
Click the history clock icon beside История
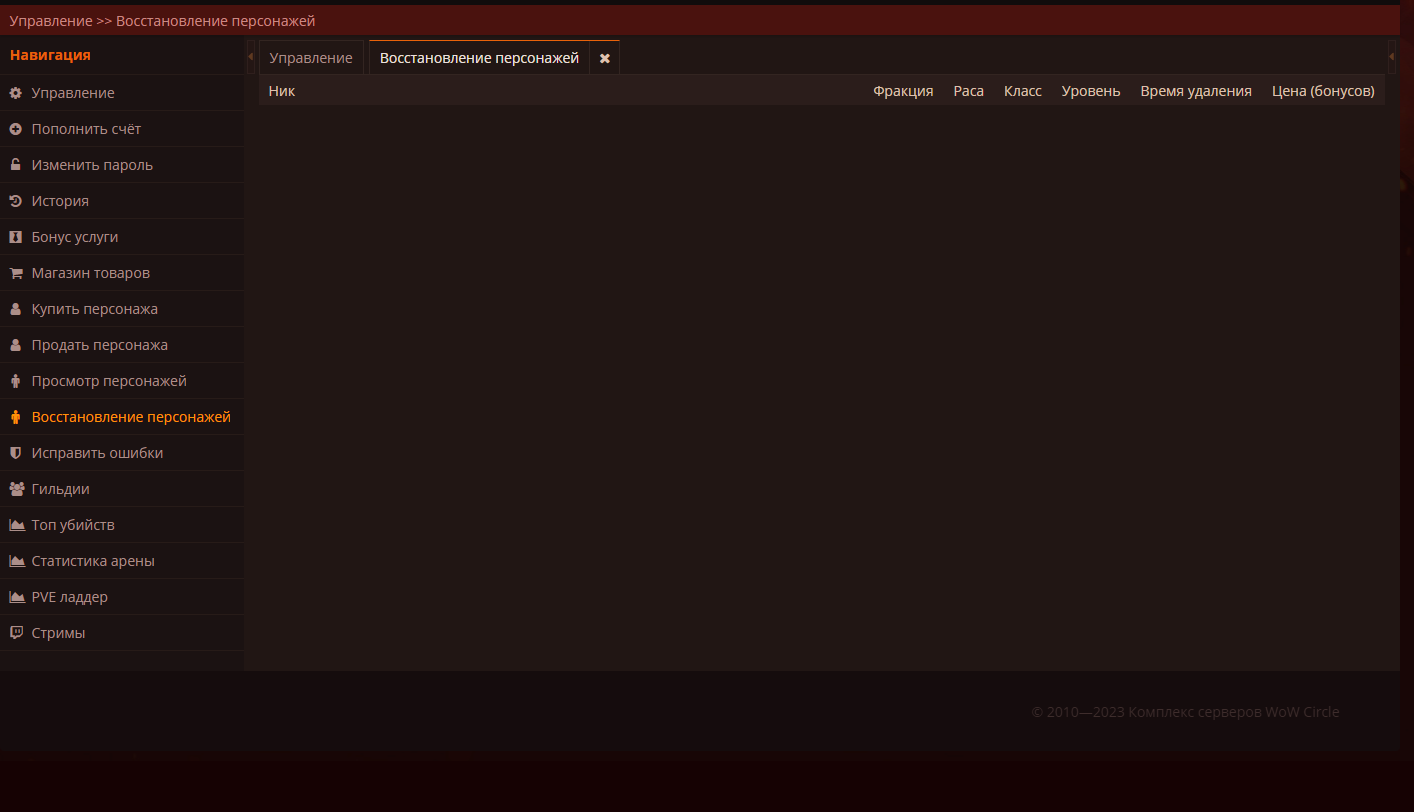pyautogui.click(x=16, y=201)
